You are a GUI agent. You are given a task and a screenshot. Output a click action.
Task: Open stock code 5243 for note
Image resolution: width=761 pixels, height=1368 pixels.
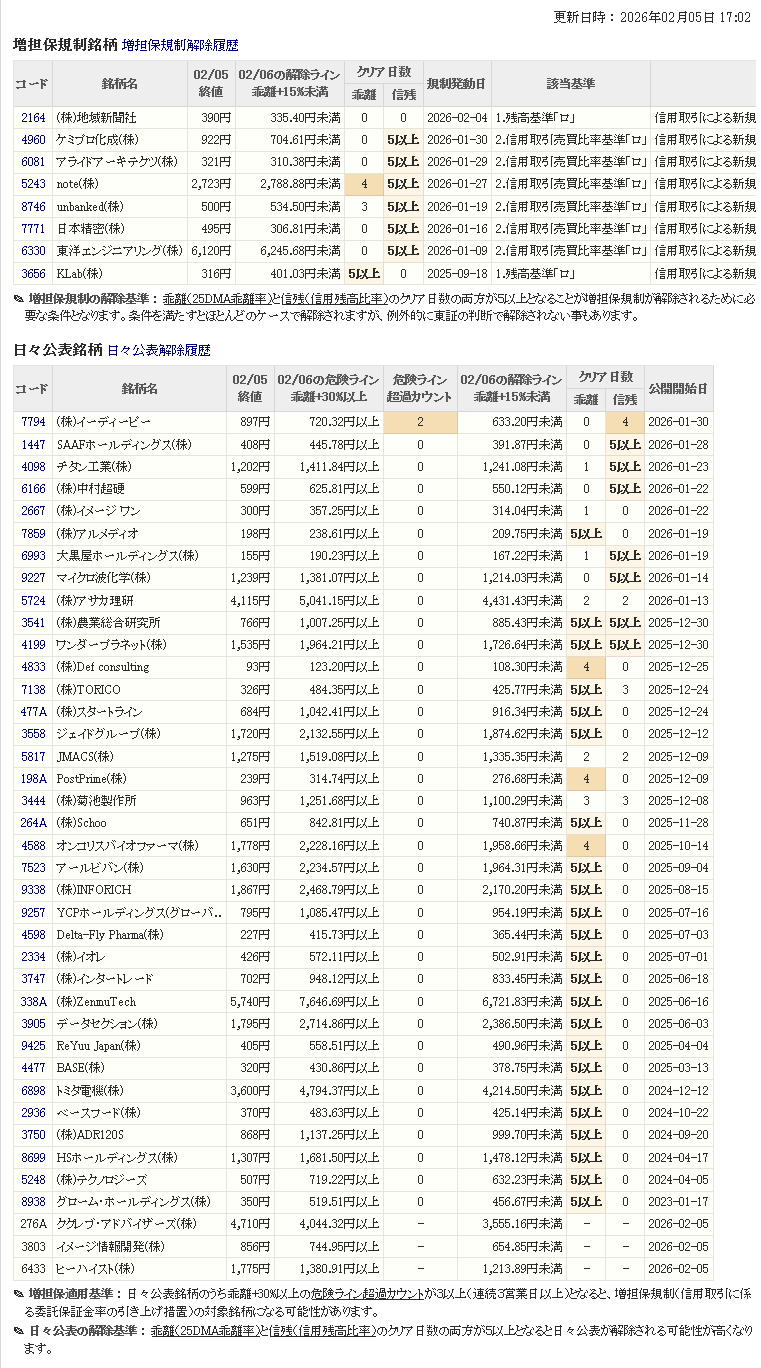point(33,184)
